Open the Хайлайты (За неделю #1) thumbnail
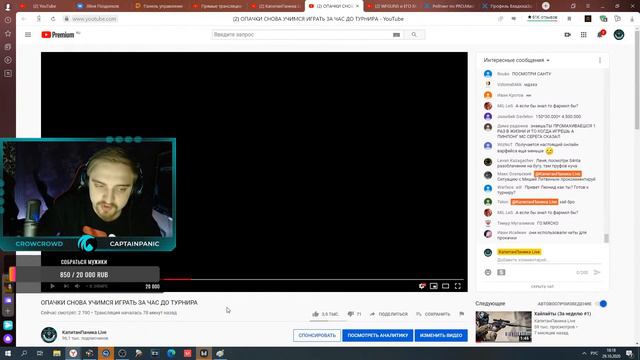This screenshot has width=640, height=360. click(503, 327)
